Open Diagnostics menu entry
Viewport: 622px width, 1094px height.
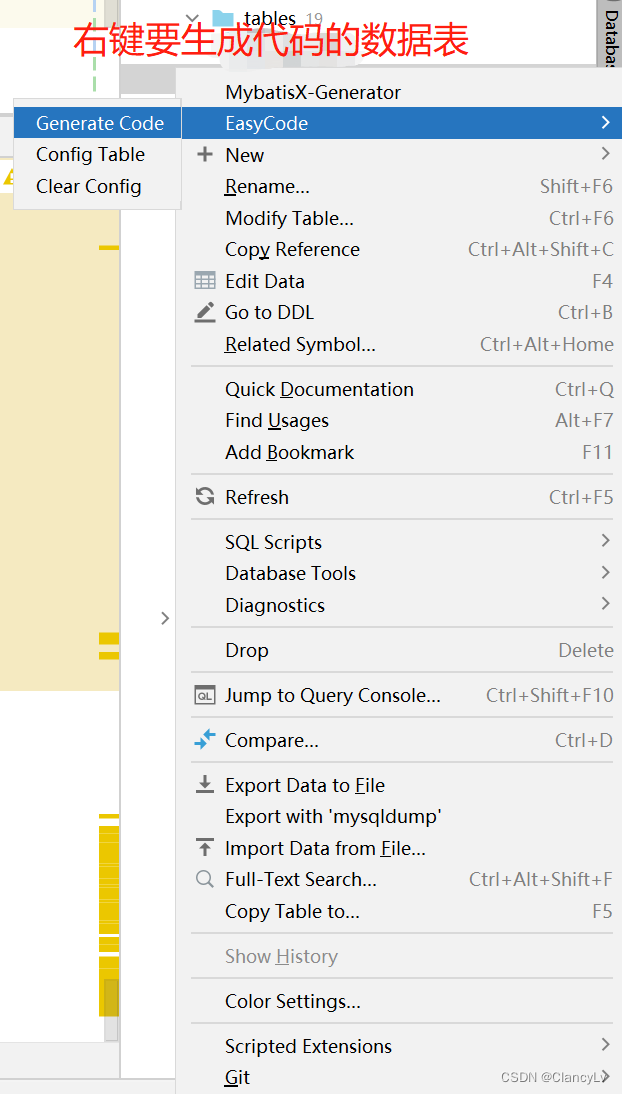pos(401,605)
